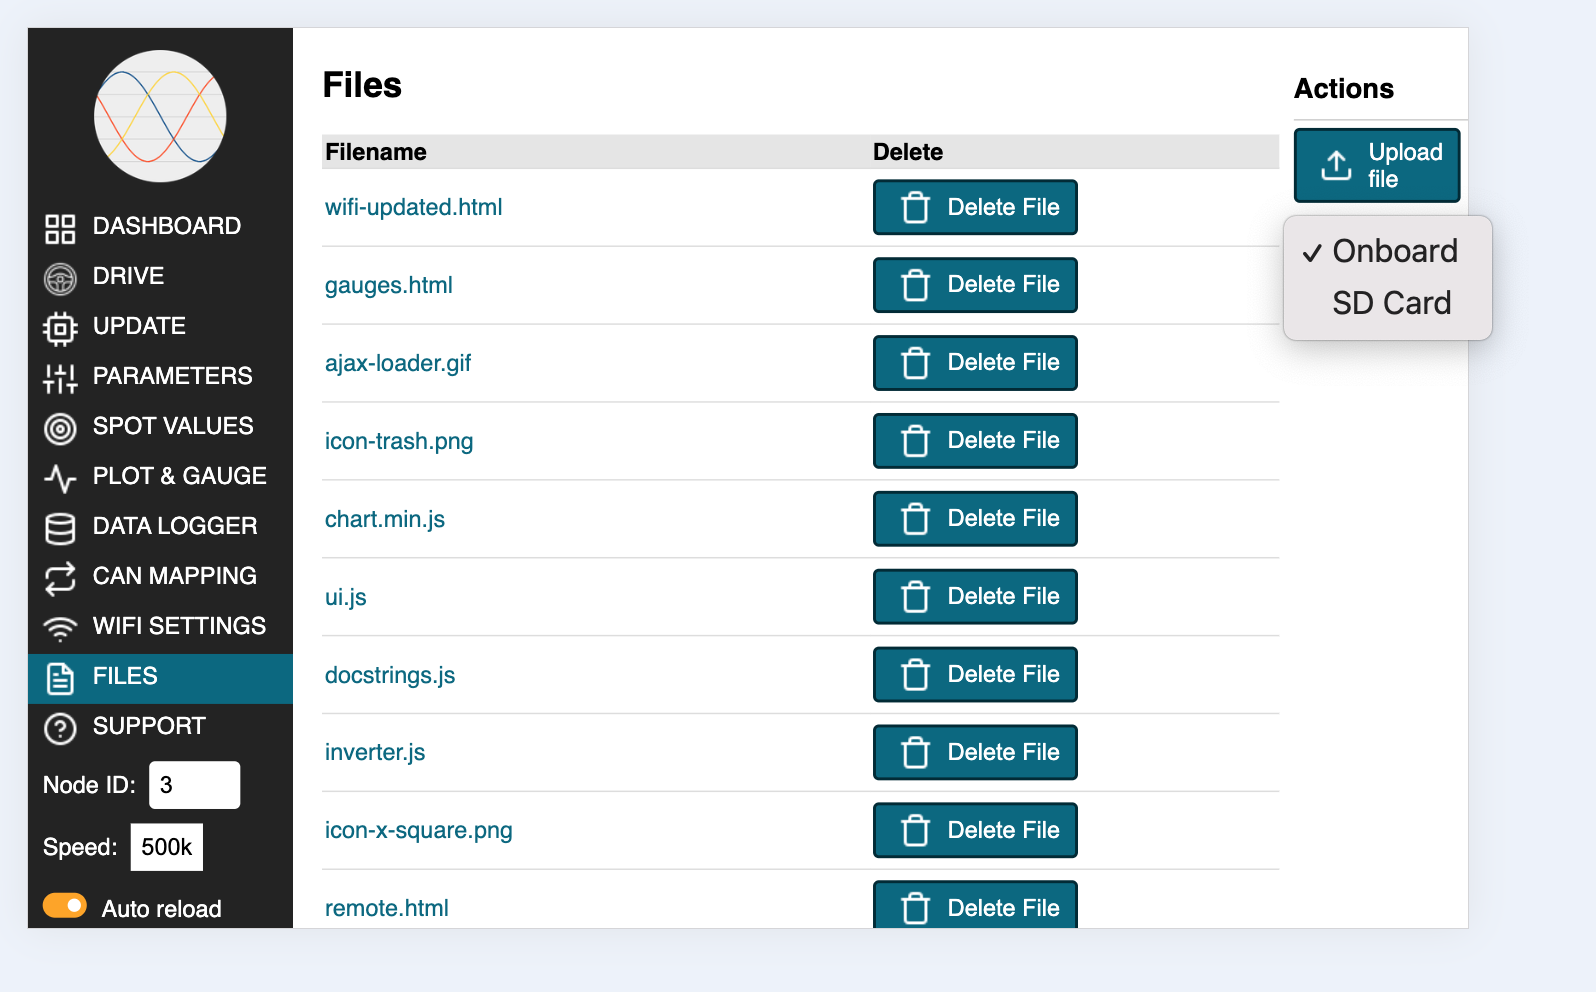This screenshot has width=1596, height=992.
Task: Go to the Files sidebar item
Action: click(125, 676)
